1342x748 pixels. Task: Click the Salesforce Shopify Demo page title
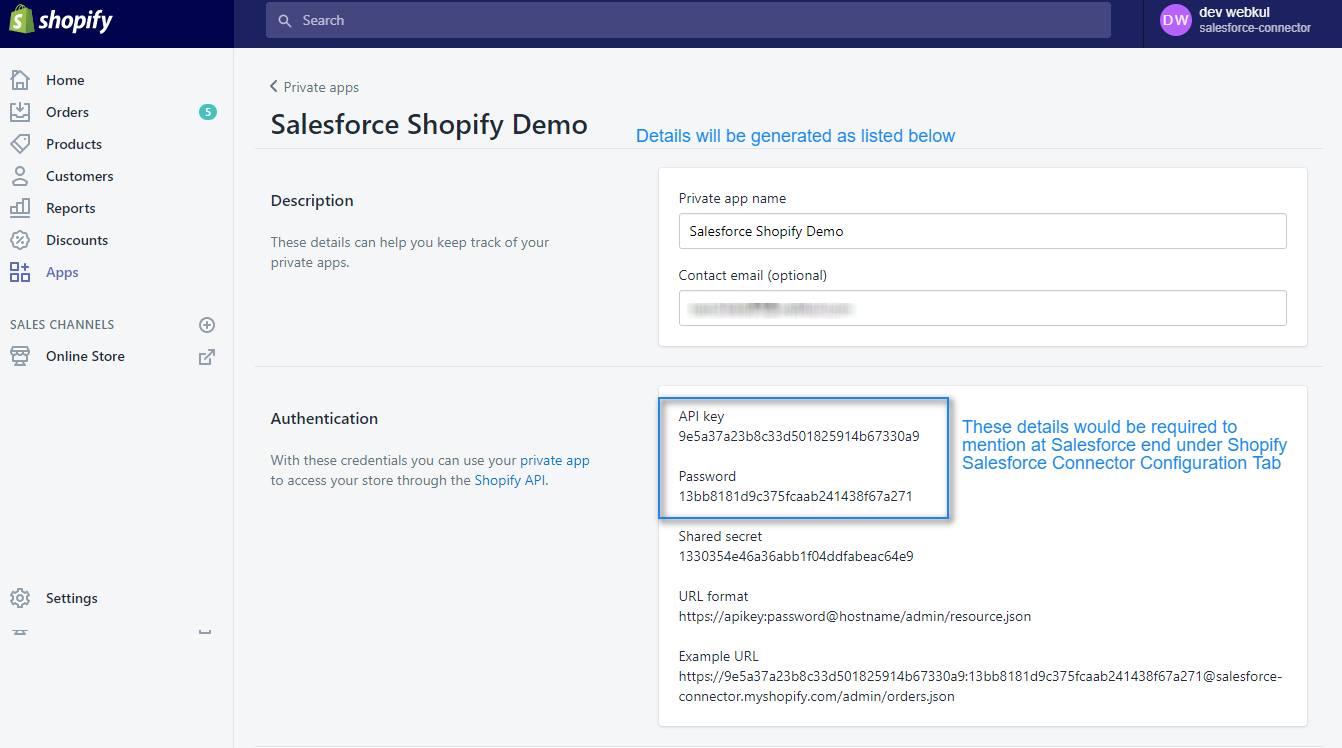click(429, 125)
